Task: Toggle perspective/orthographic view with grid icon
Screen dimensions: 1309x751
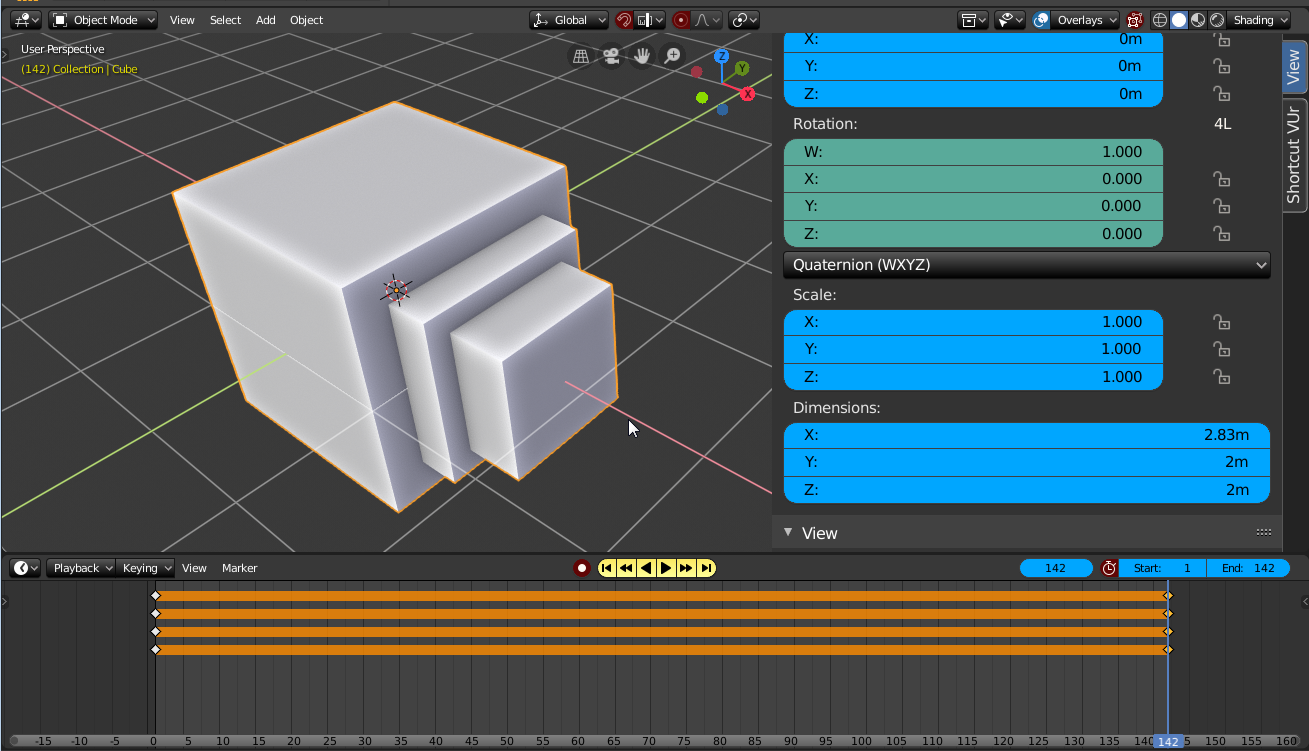Action: pyautogui.click(x=580, y=56)
